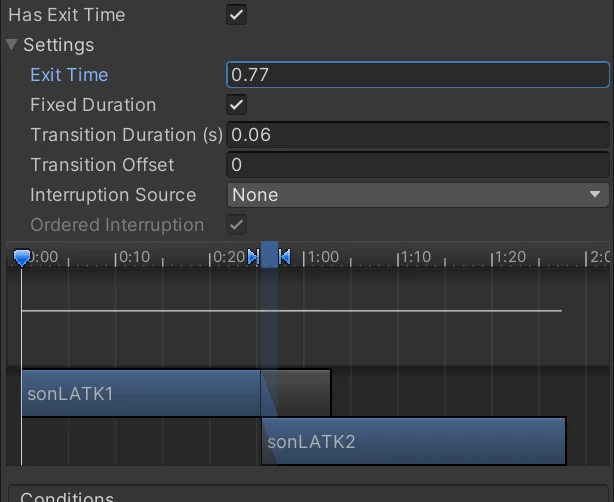Viewport: 614px width, 502px height.
Task: Click the Exit Time value field
Action: coord(417,75)
